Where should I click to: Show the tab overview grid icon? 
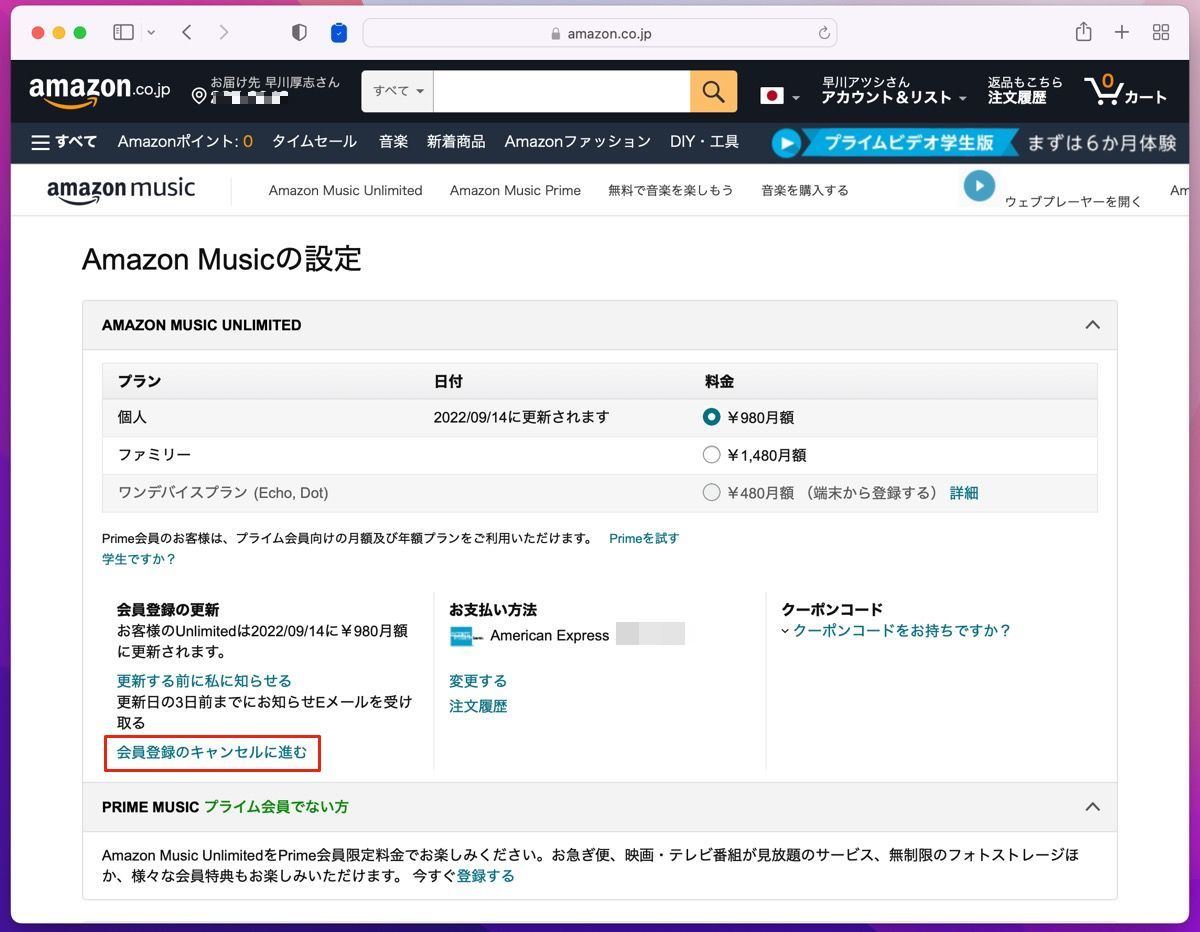click(1161, 33)
